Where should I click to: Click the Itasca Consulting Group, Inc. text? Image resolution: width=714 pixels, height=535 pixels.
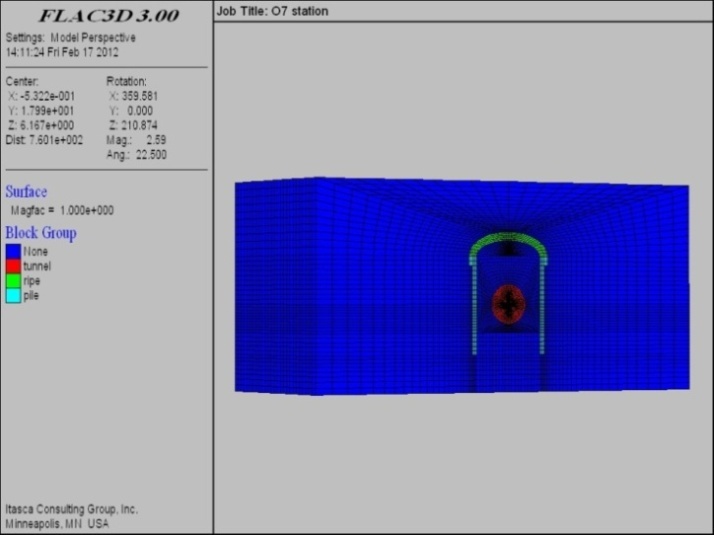[x=71, y=509]
